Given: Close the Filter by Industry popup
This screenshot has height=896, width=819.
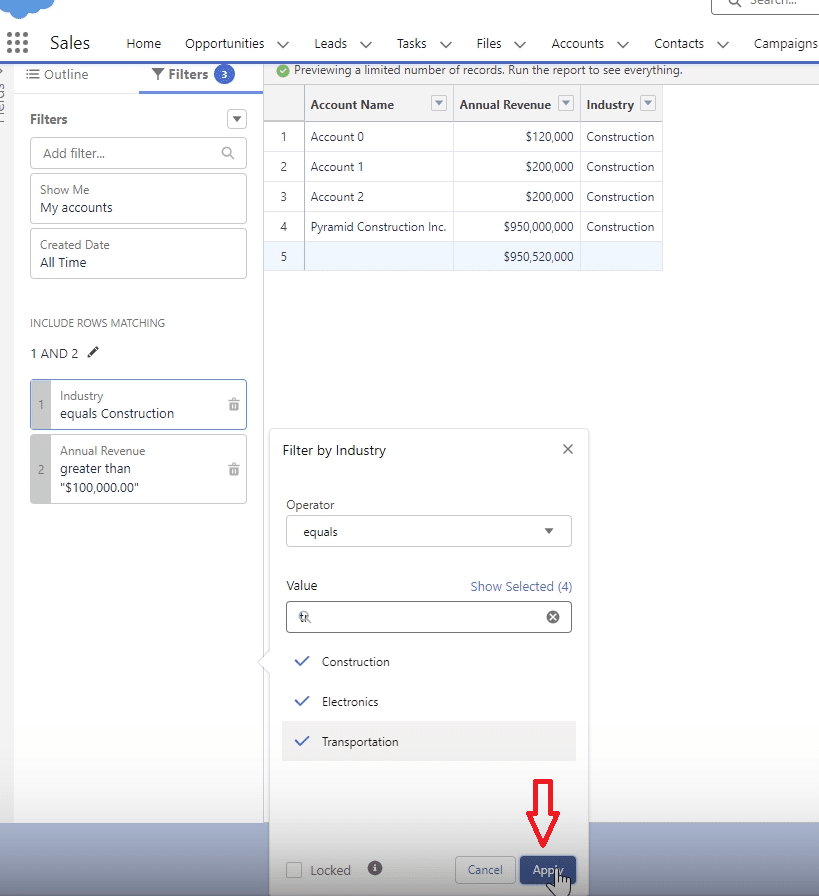Looking at the screenshot, I should point(568,449).
